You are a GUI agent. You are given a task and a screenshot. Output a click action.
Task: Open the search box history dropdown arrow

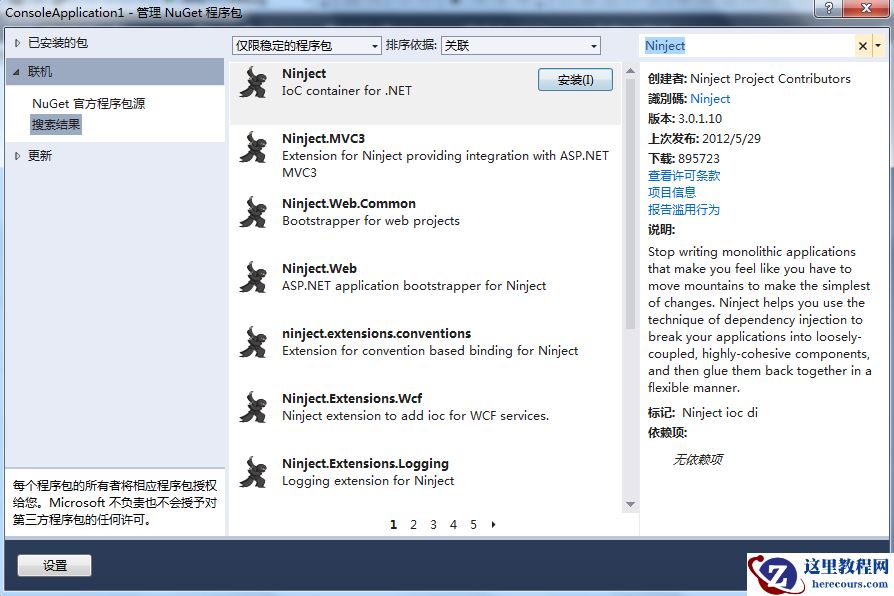point(879,46)
